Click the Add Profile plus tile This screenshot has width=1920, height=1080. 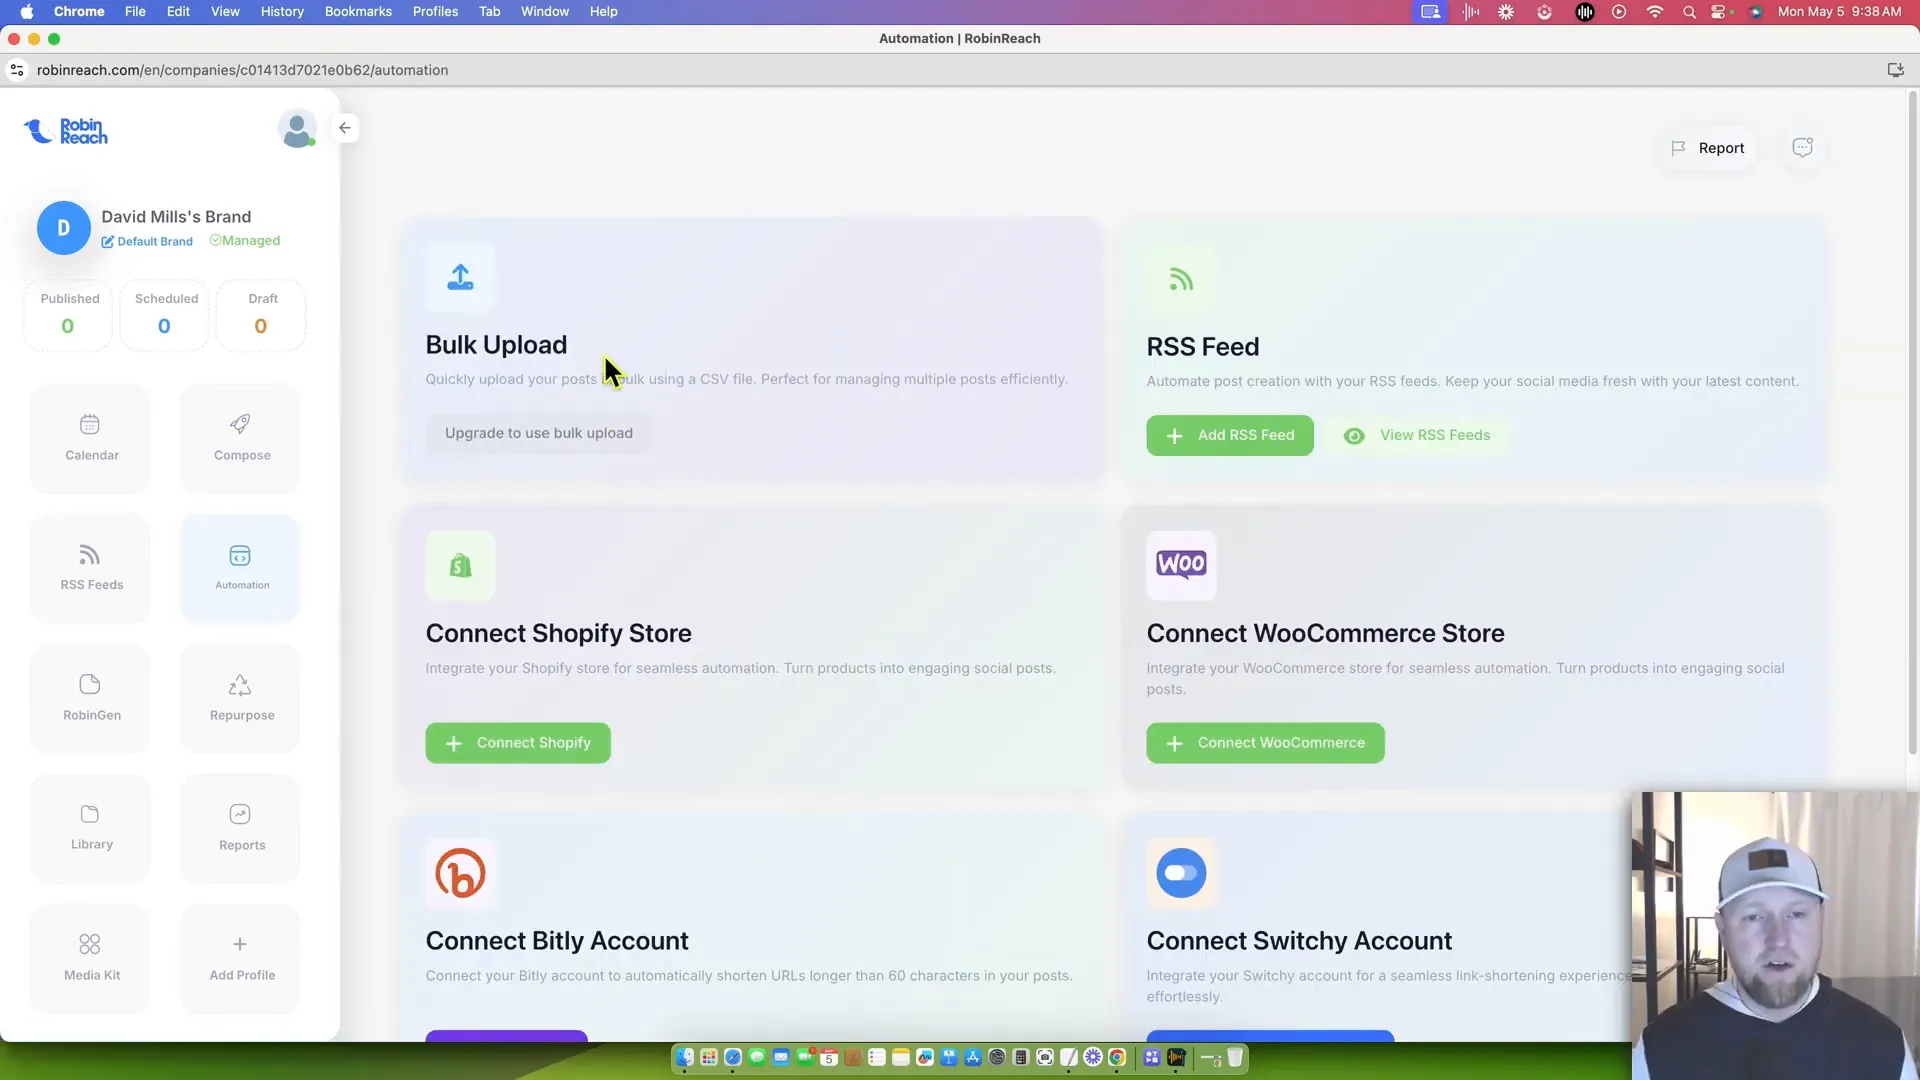click(241, 958)
